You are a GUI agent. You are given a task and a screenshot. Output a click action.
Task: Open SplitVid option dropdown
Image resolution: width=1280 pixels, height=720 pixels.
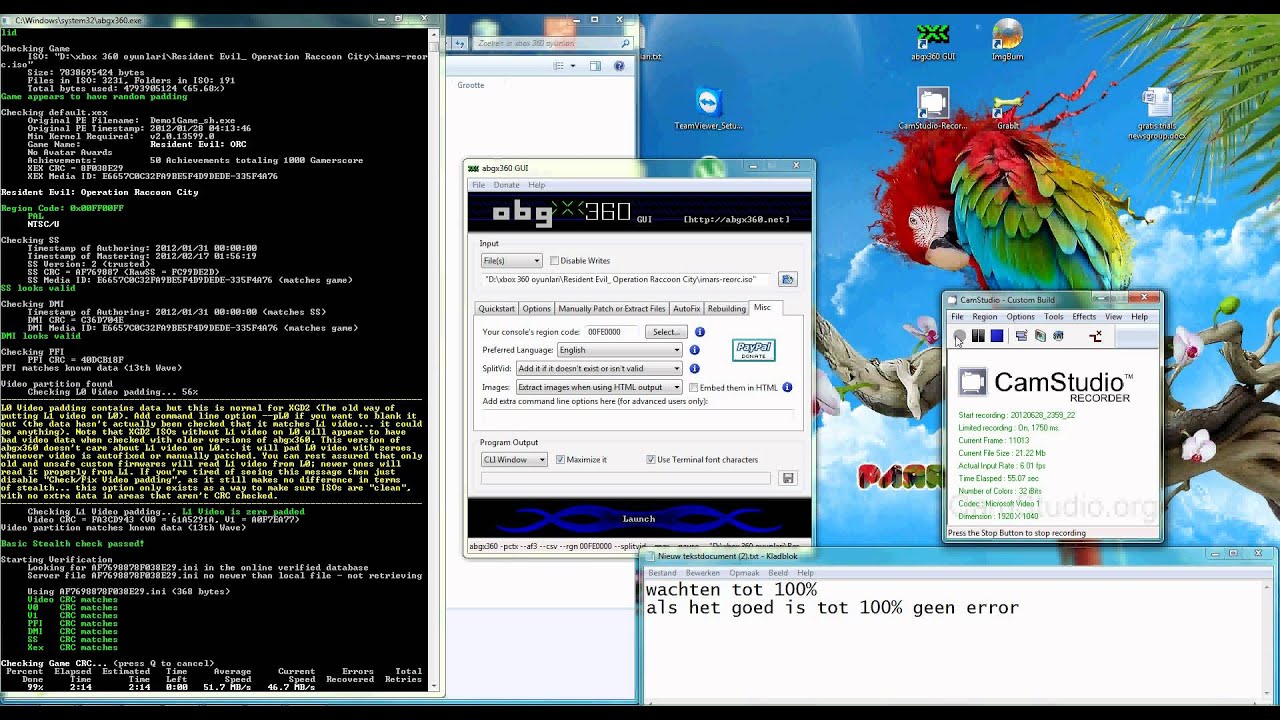[x=598, y=369]
